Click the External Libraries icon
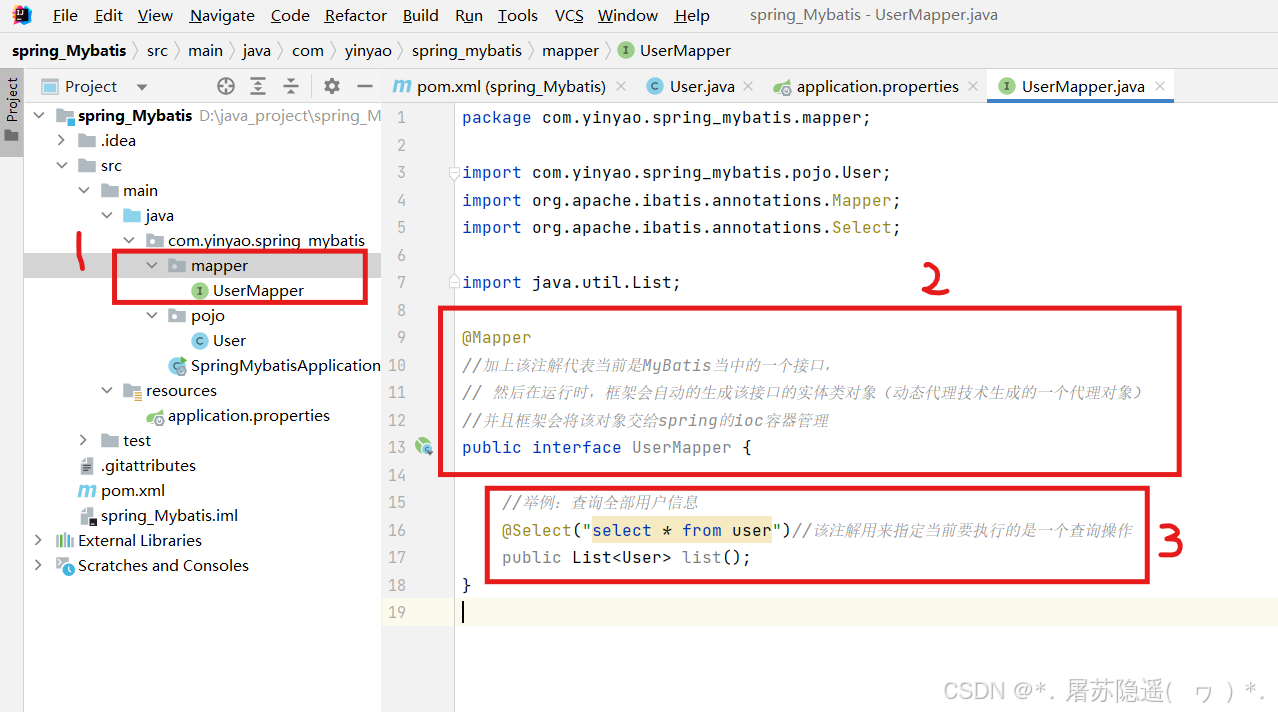1278x712 pixels. (x=66, y=541)
